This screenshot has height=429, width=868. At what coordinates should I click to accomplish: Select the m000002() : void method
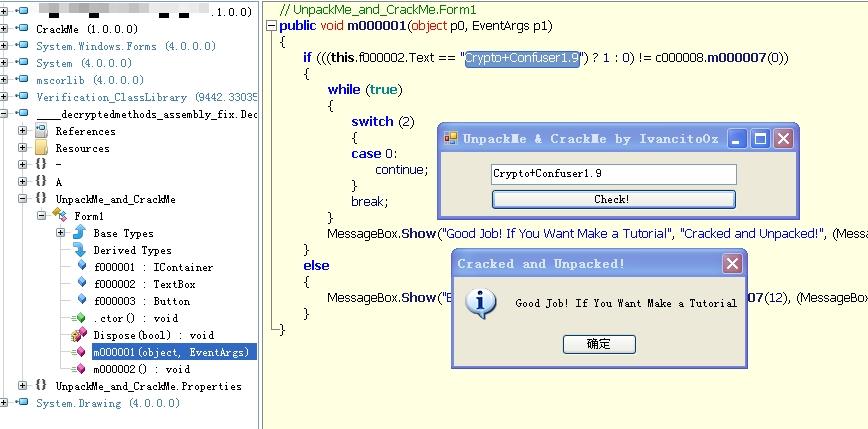141,369
